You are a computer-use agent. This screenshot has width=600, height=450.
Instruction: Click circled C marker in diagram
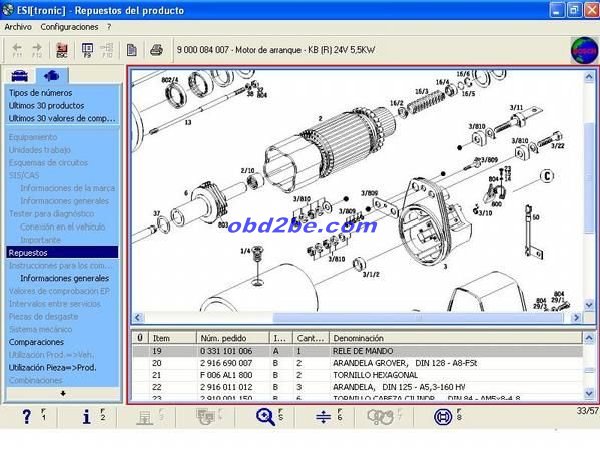pyautogui.click(x=547, y=176)
